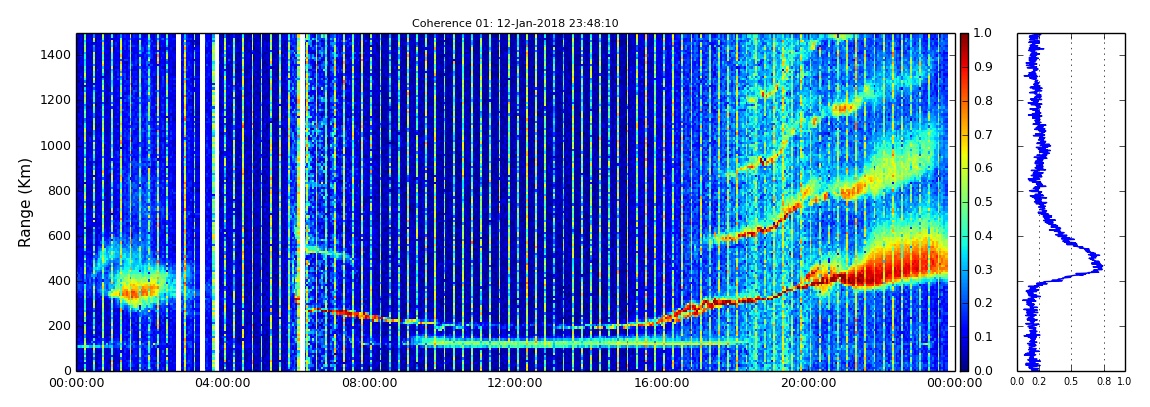Click the 600 range tick label
The image size is (1150, 407).
59,235
